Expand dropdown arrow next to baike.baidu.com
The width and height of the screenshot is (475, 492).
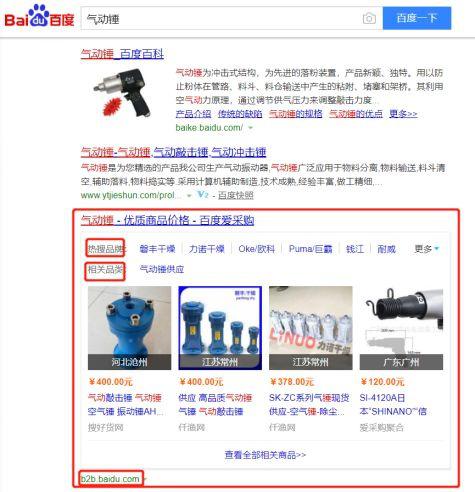[251, 127]
